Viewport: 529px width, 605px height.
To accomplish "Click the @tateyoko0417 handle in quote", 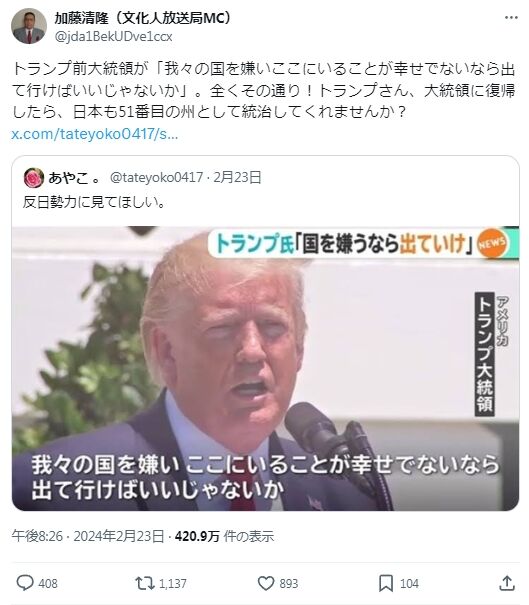I will click(156, 177).
